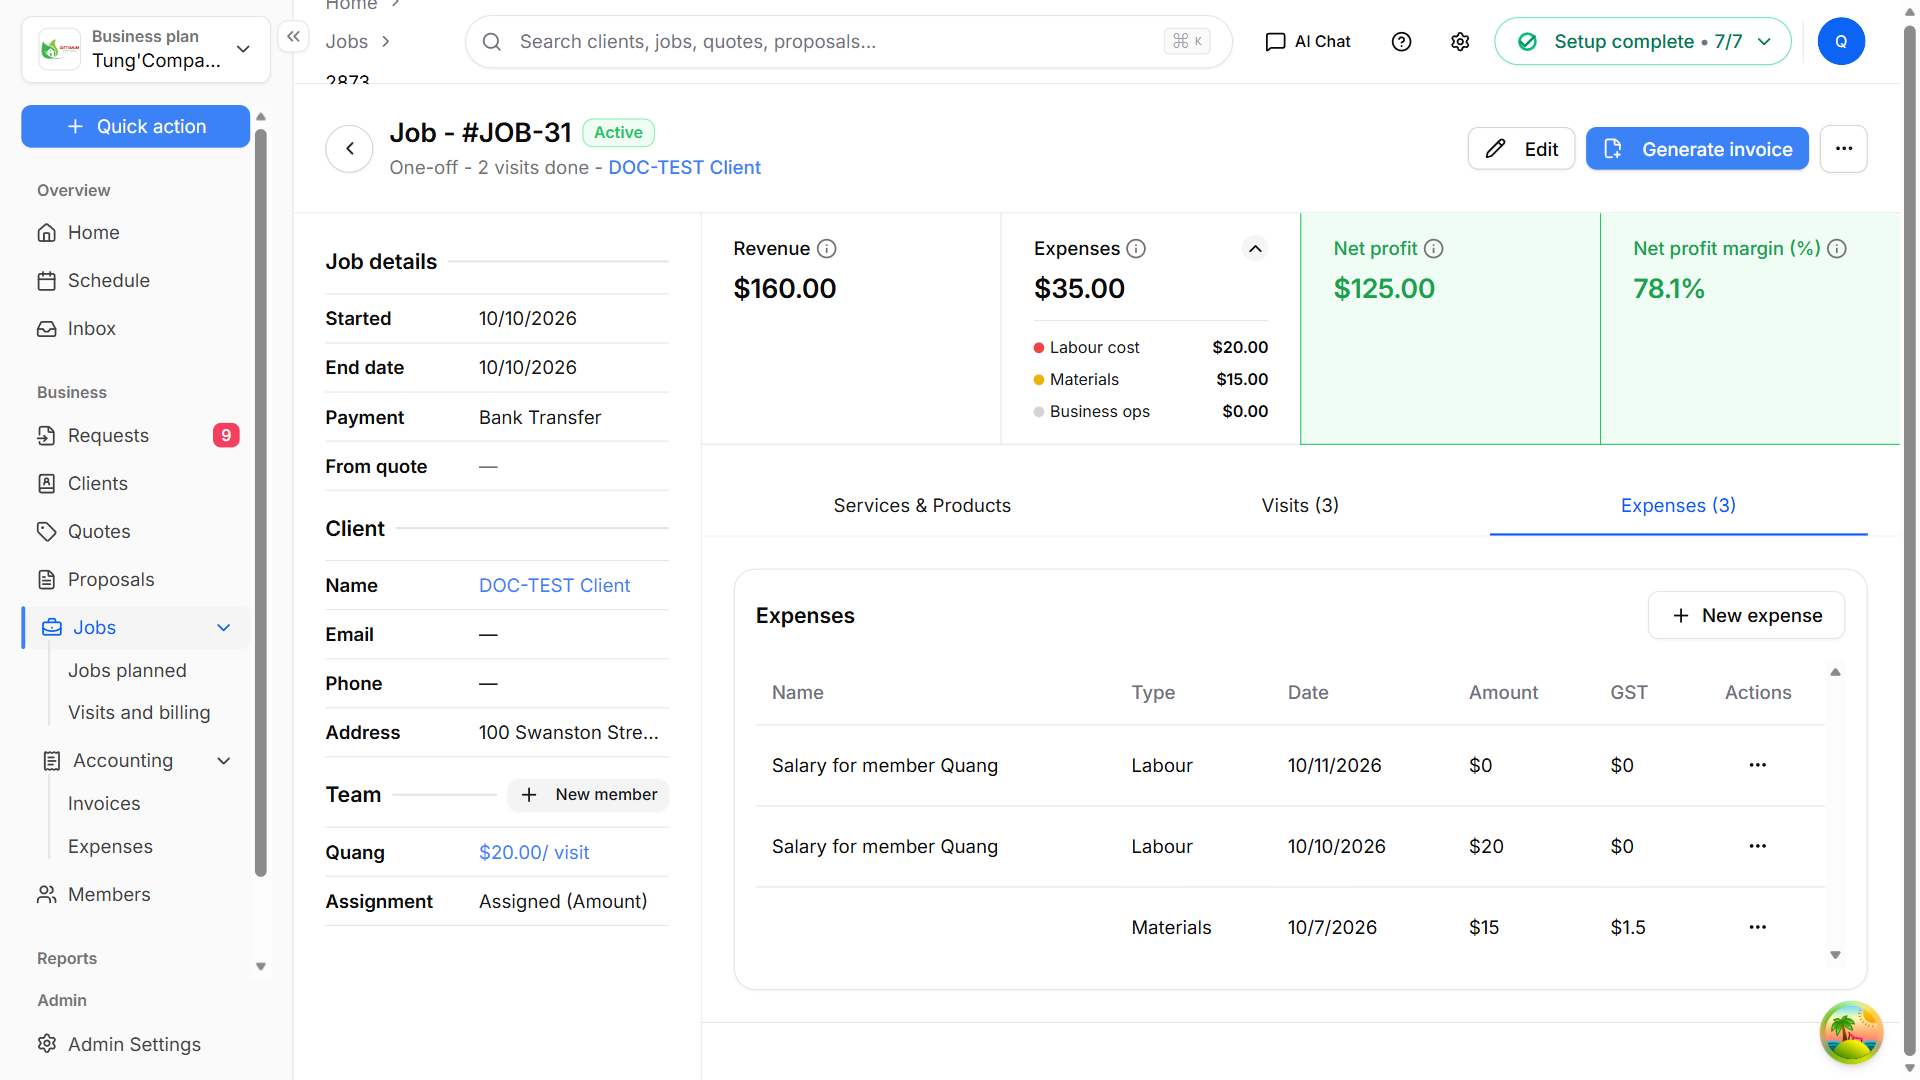
Task: Open the job more options menu
Action: pos(1844,149)
